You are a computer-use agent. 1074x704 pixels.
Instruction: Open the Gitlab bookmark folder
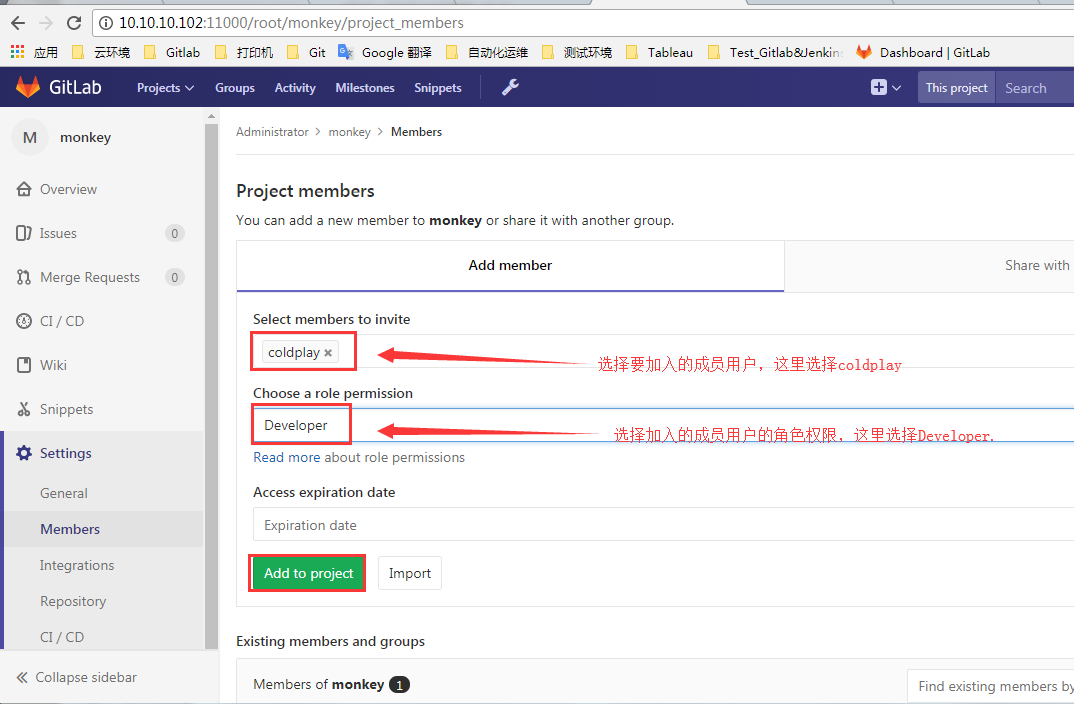click(x=172, y=52)
